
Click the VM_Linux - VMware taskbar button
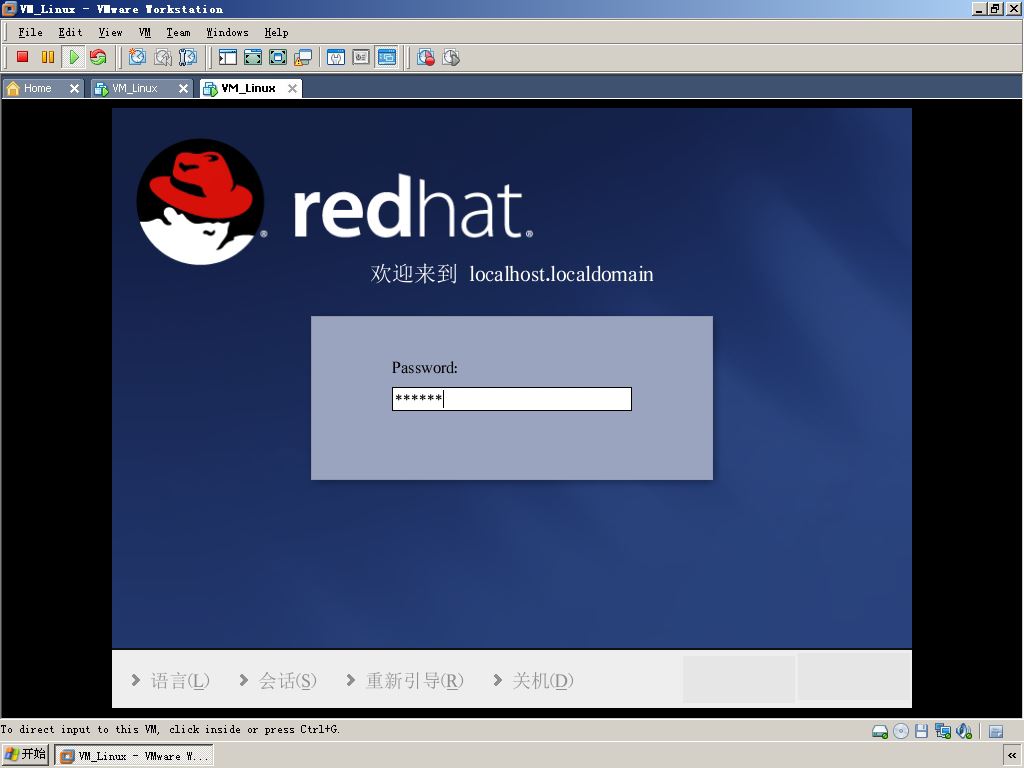[134, 756]
